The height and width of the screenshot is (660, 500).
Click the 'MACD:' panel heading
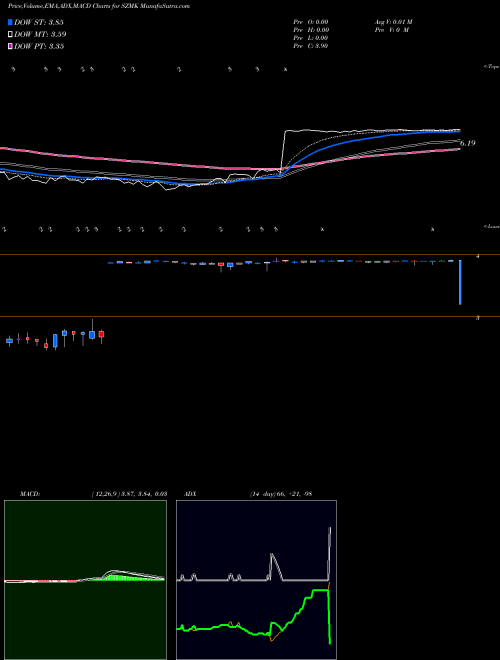(x=30, y=494)
